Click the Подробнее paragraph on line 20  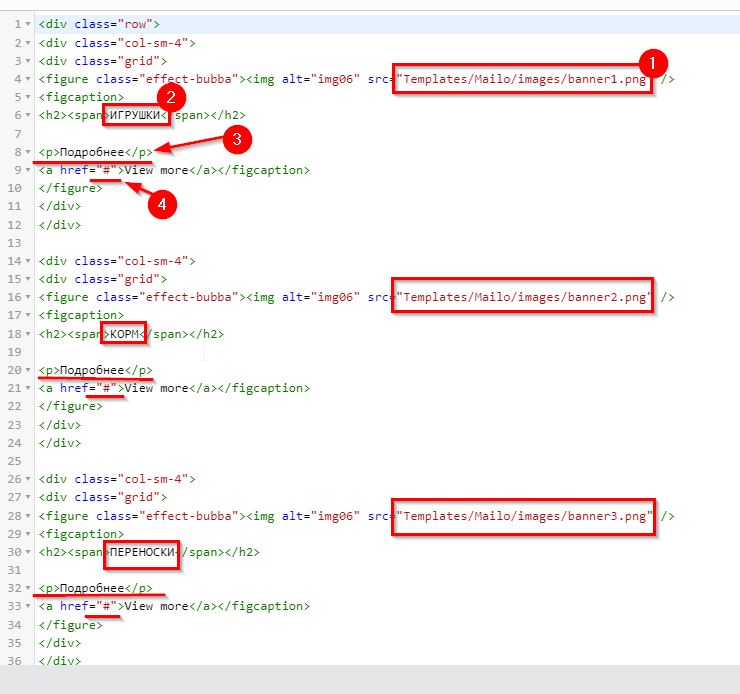click(92, 370)
